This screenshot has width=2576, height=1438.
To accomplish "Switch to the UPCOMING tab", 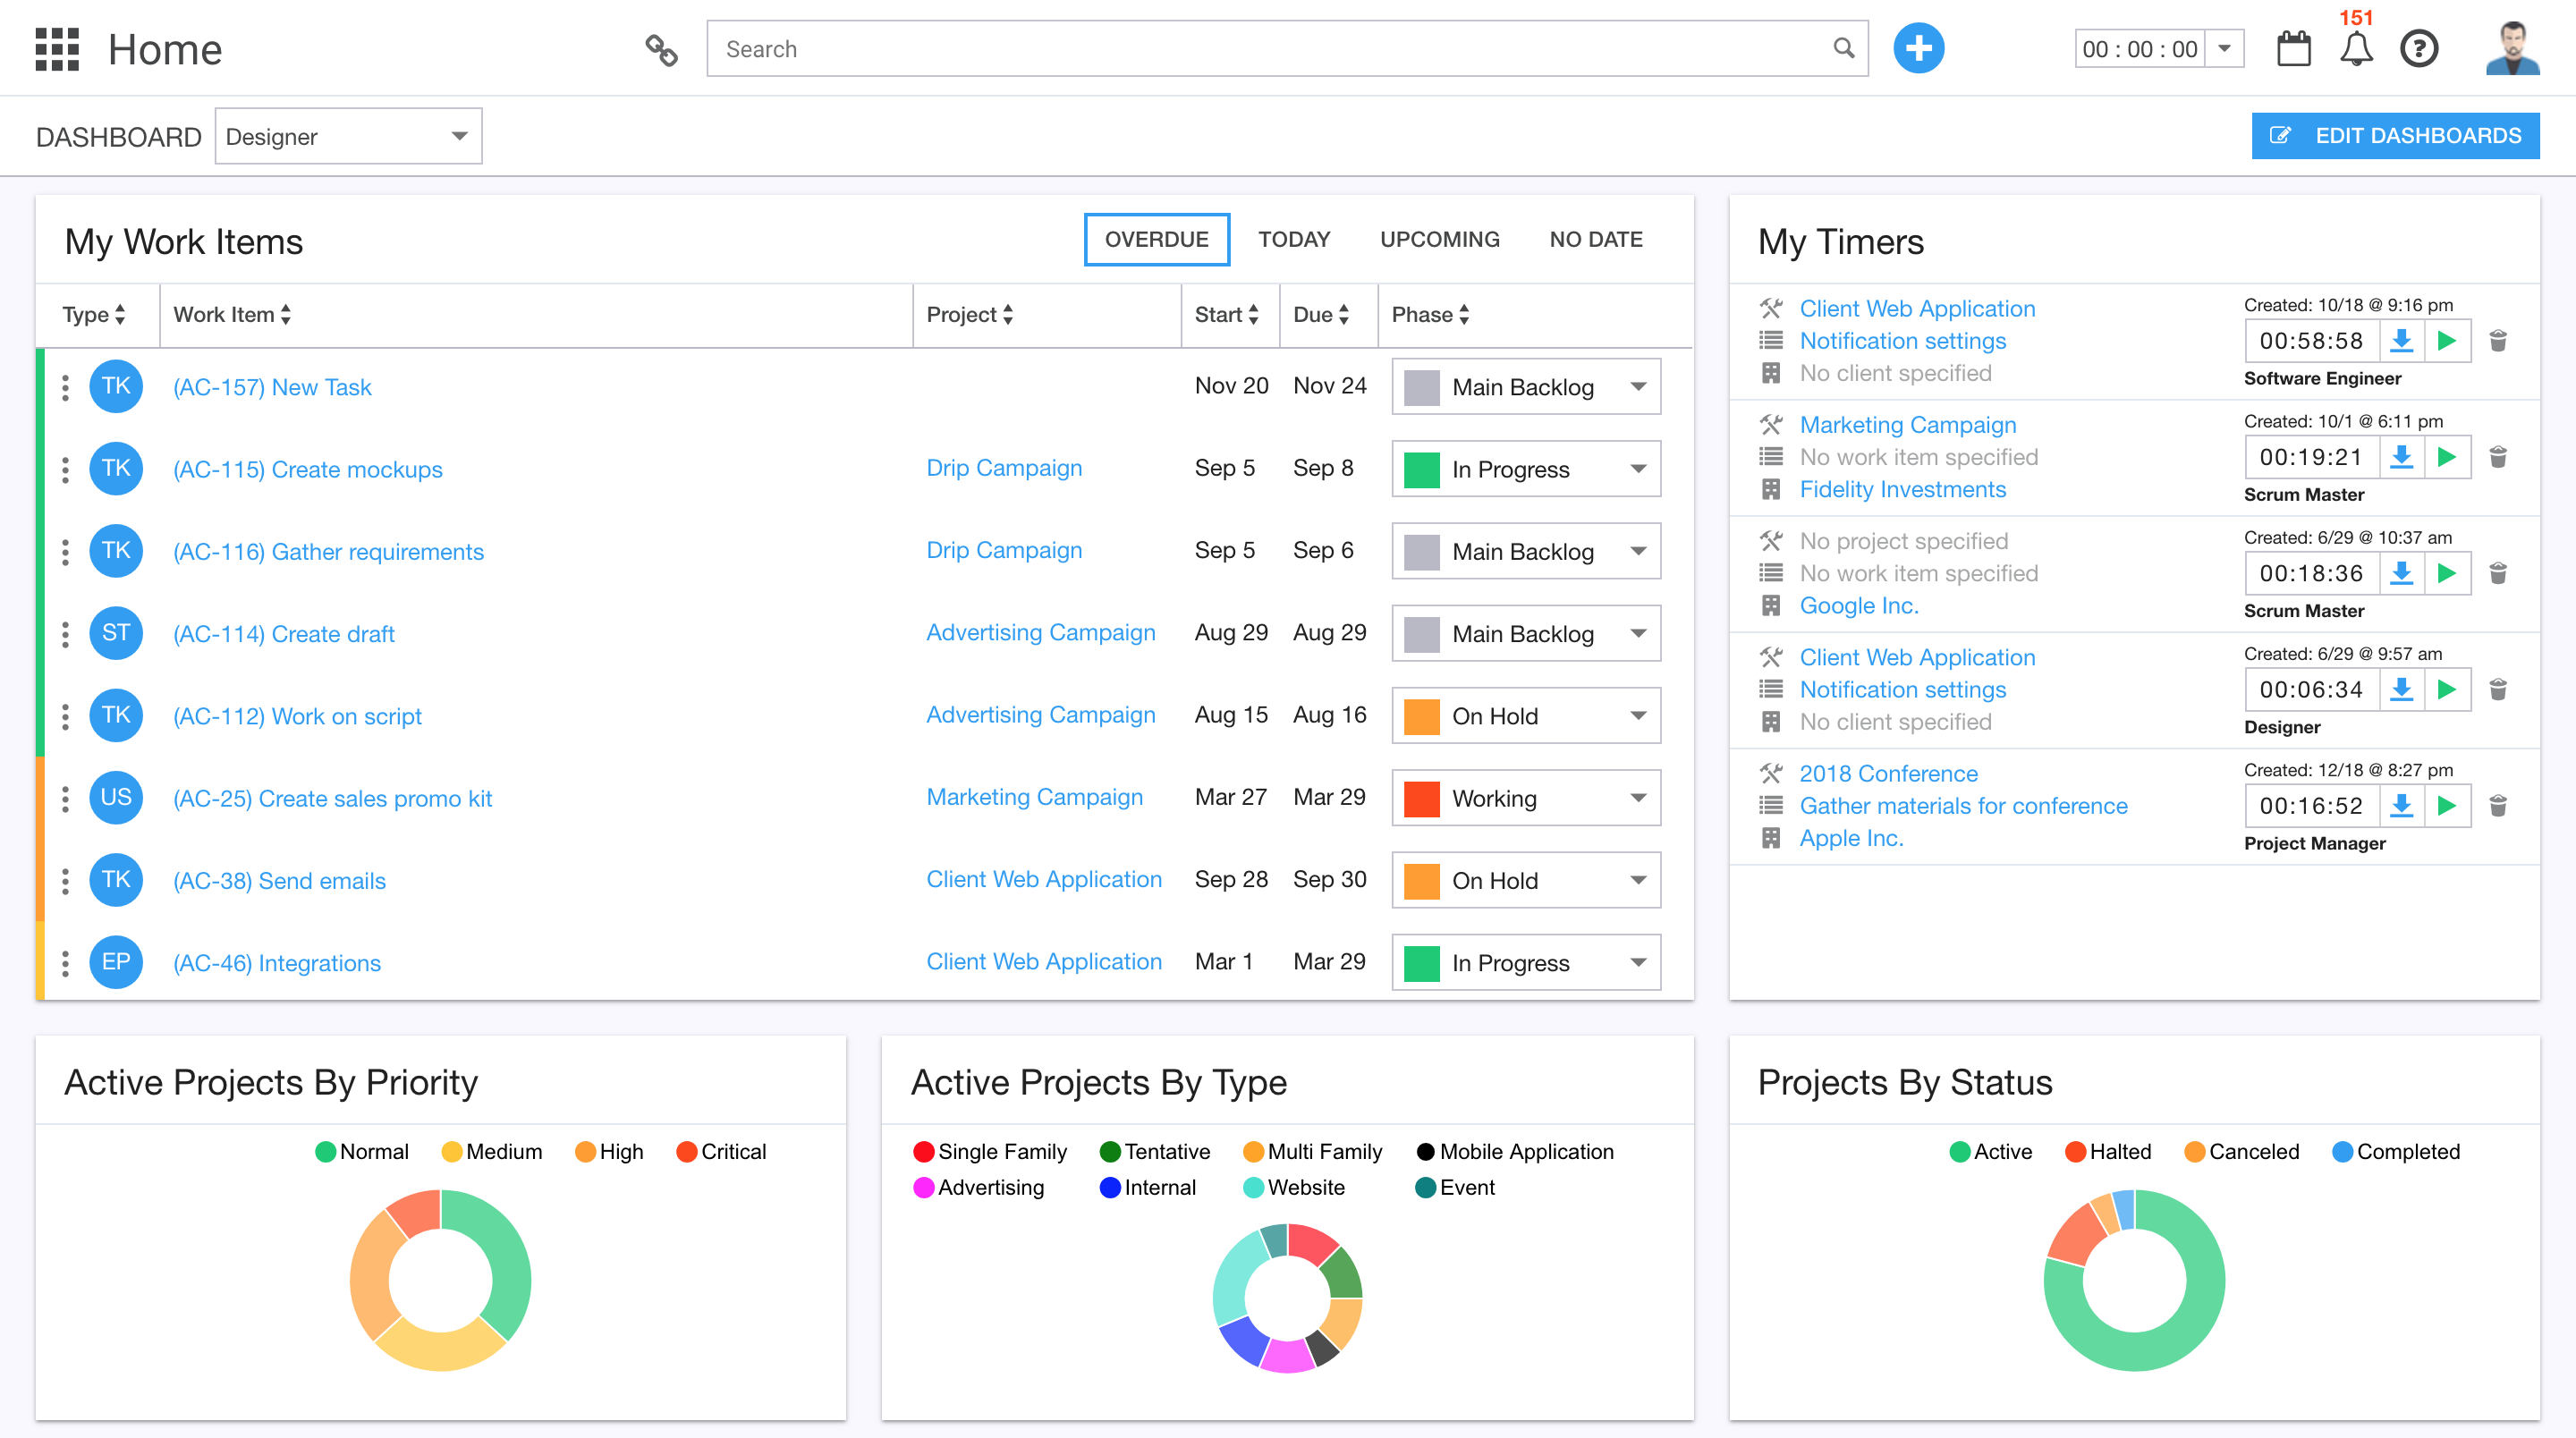I will tap(1439, 239).
